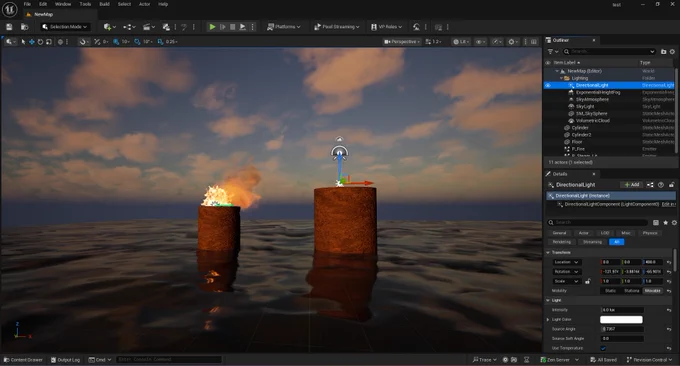Image resolution: width=680 pixels, height=366 pixels.
Task: Open the viewport Show eye menu
Action: [x=480, y=42]
